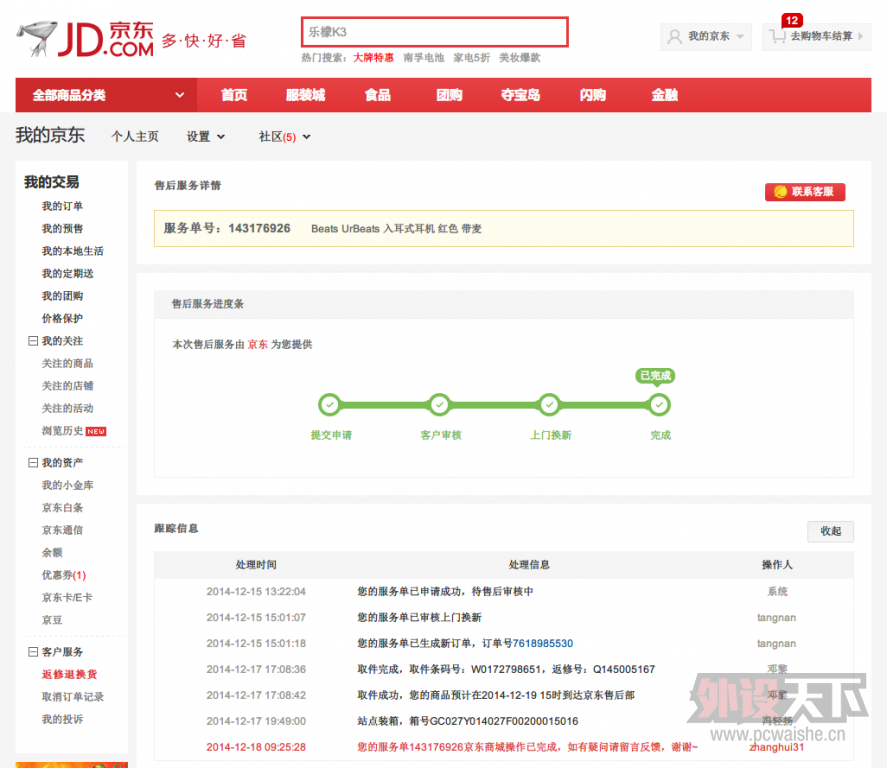Viewport: 887px width, 768px height.
Task: Click the NEW badge next to 浏览历史
Action: (x=96, y=432)
